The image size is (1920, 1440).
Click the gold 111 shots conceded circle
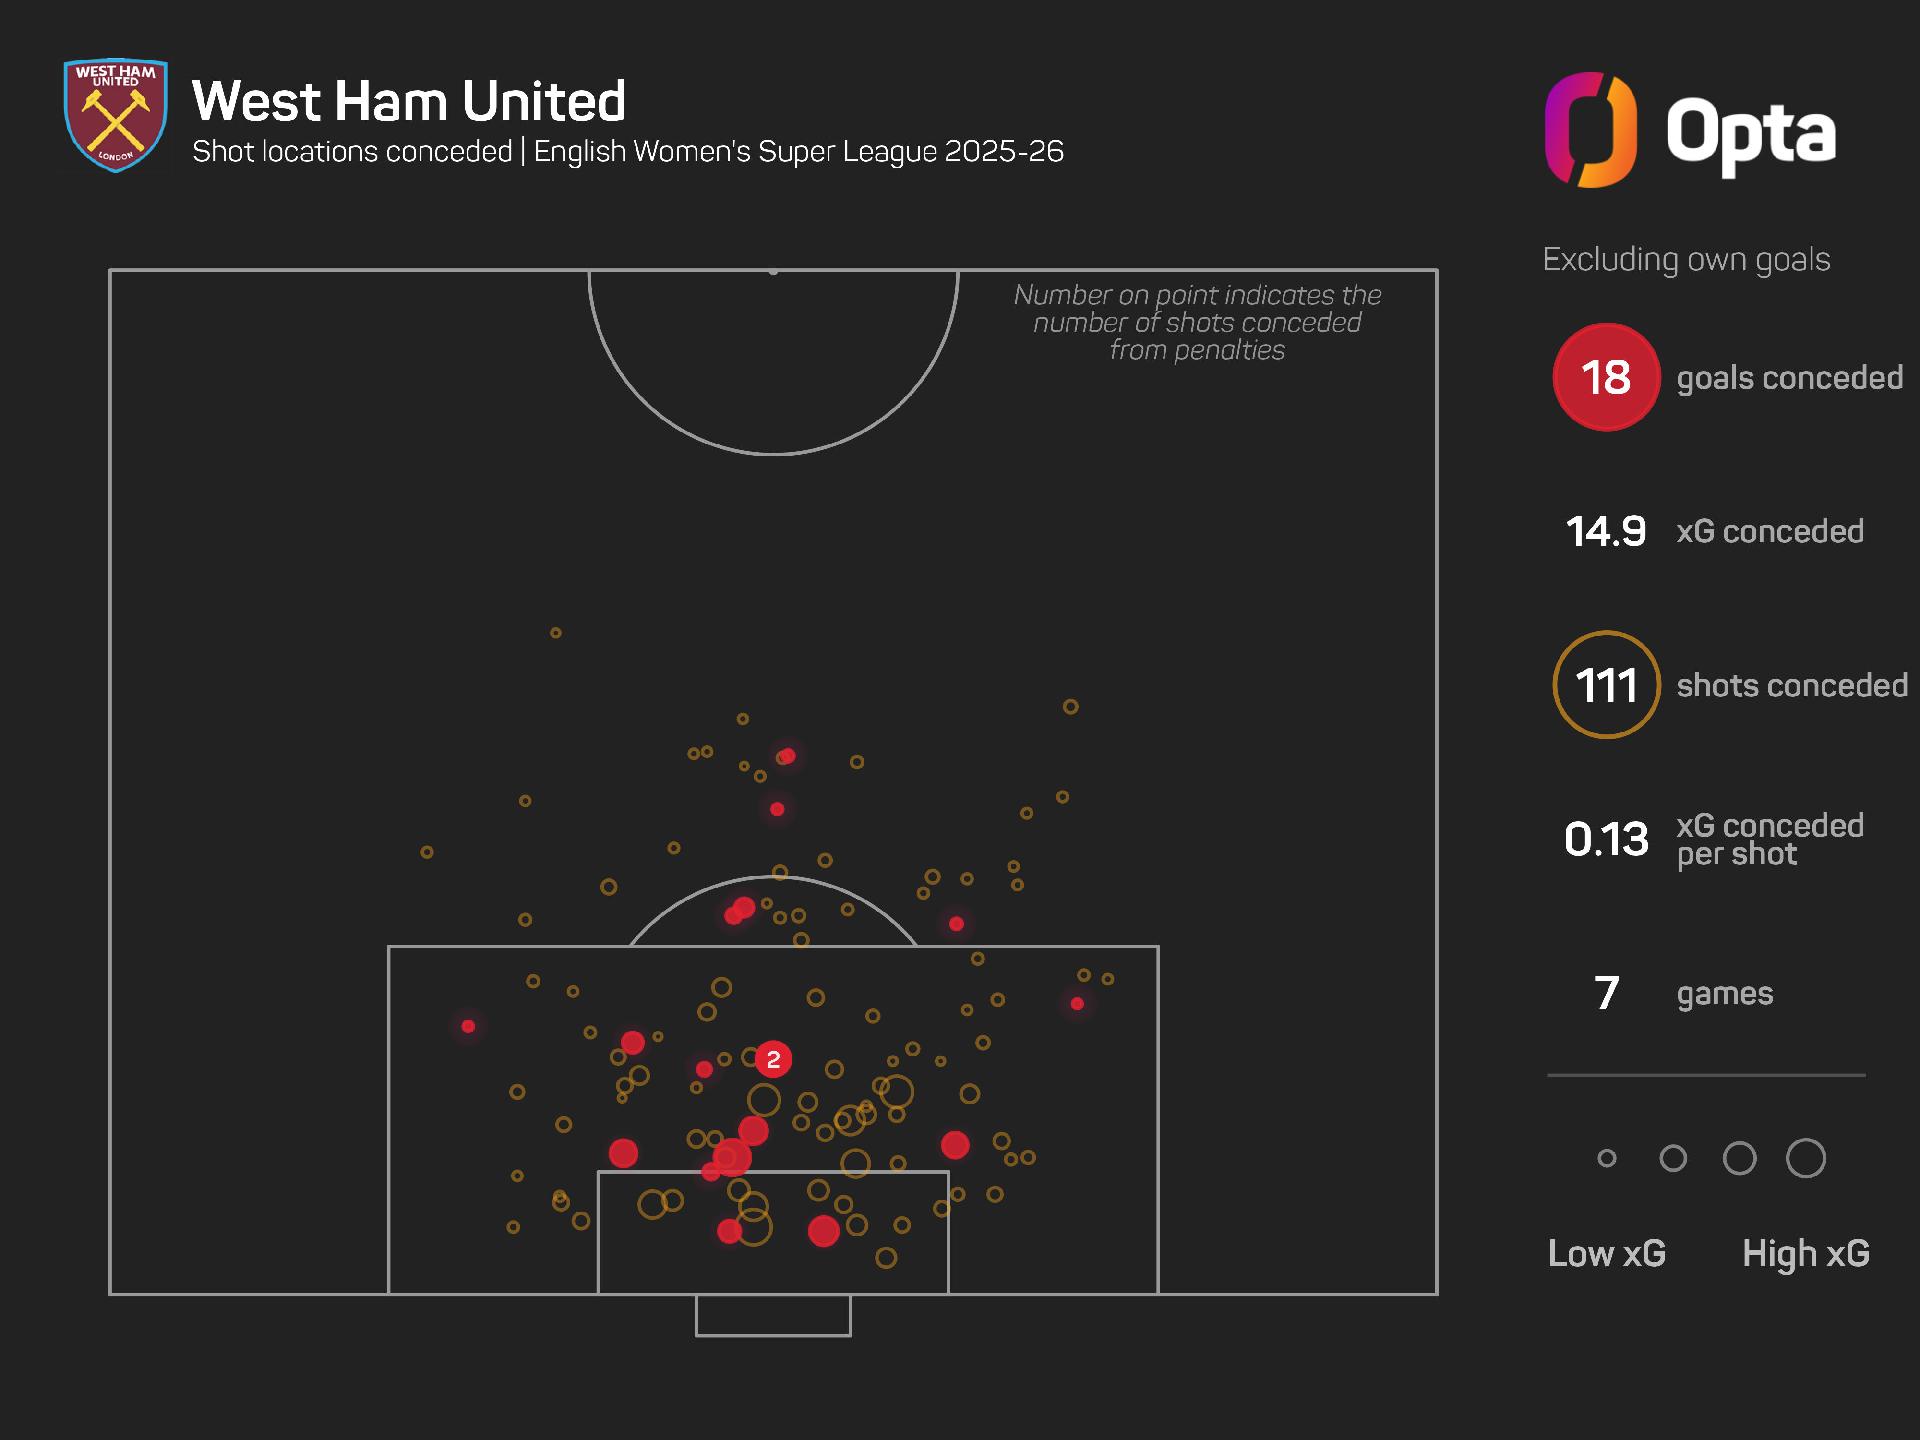pos(1606,685)
